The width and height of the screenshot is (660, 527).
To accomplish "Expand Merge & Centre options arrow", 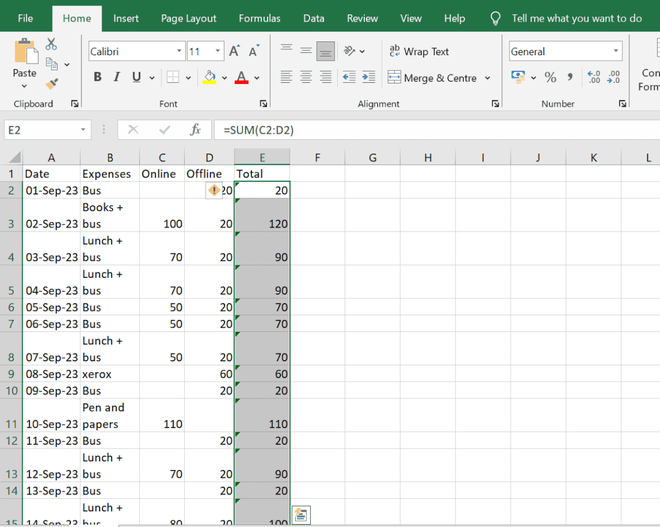I will pos(487,78).
